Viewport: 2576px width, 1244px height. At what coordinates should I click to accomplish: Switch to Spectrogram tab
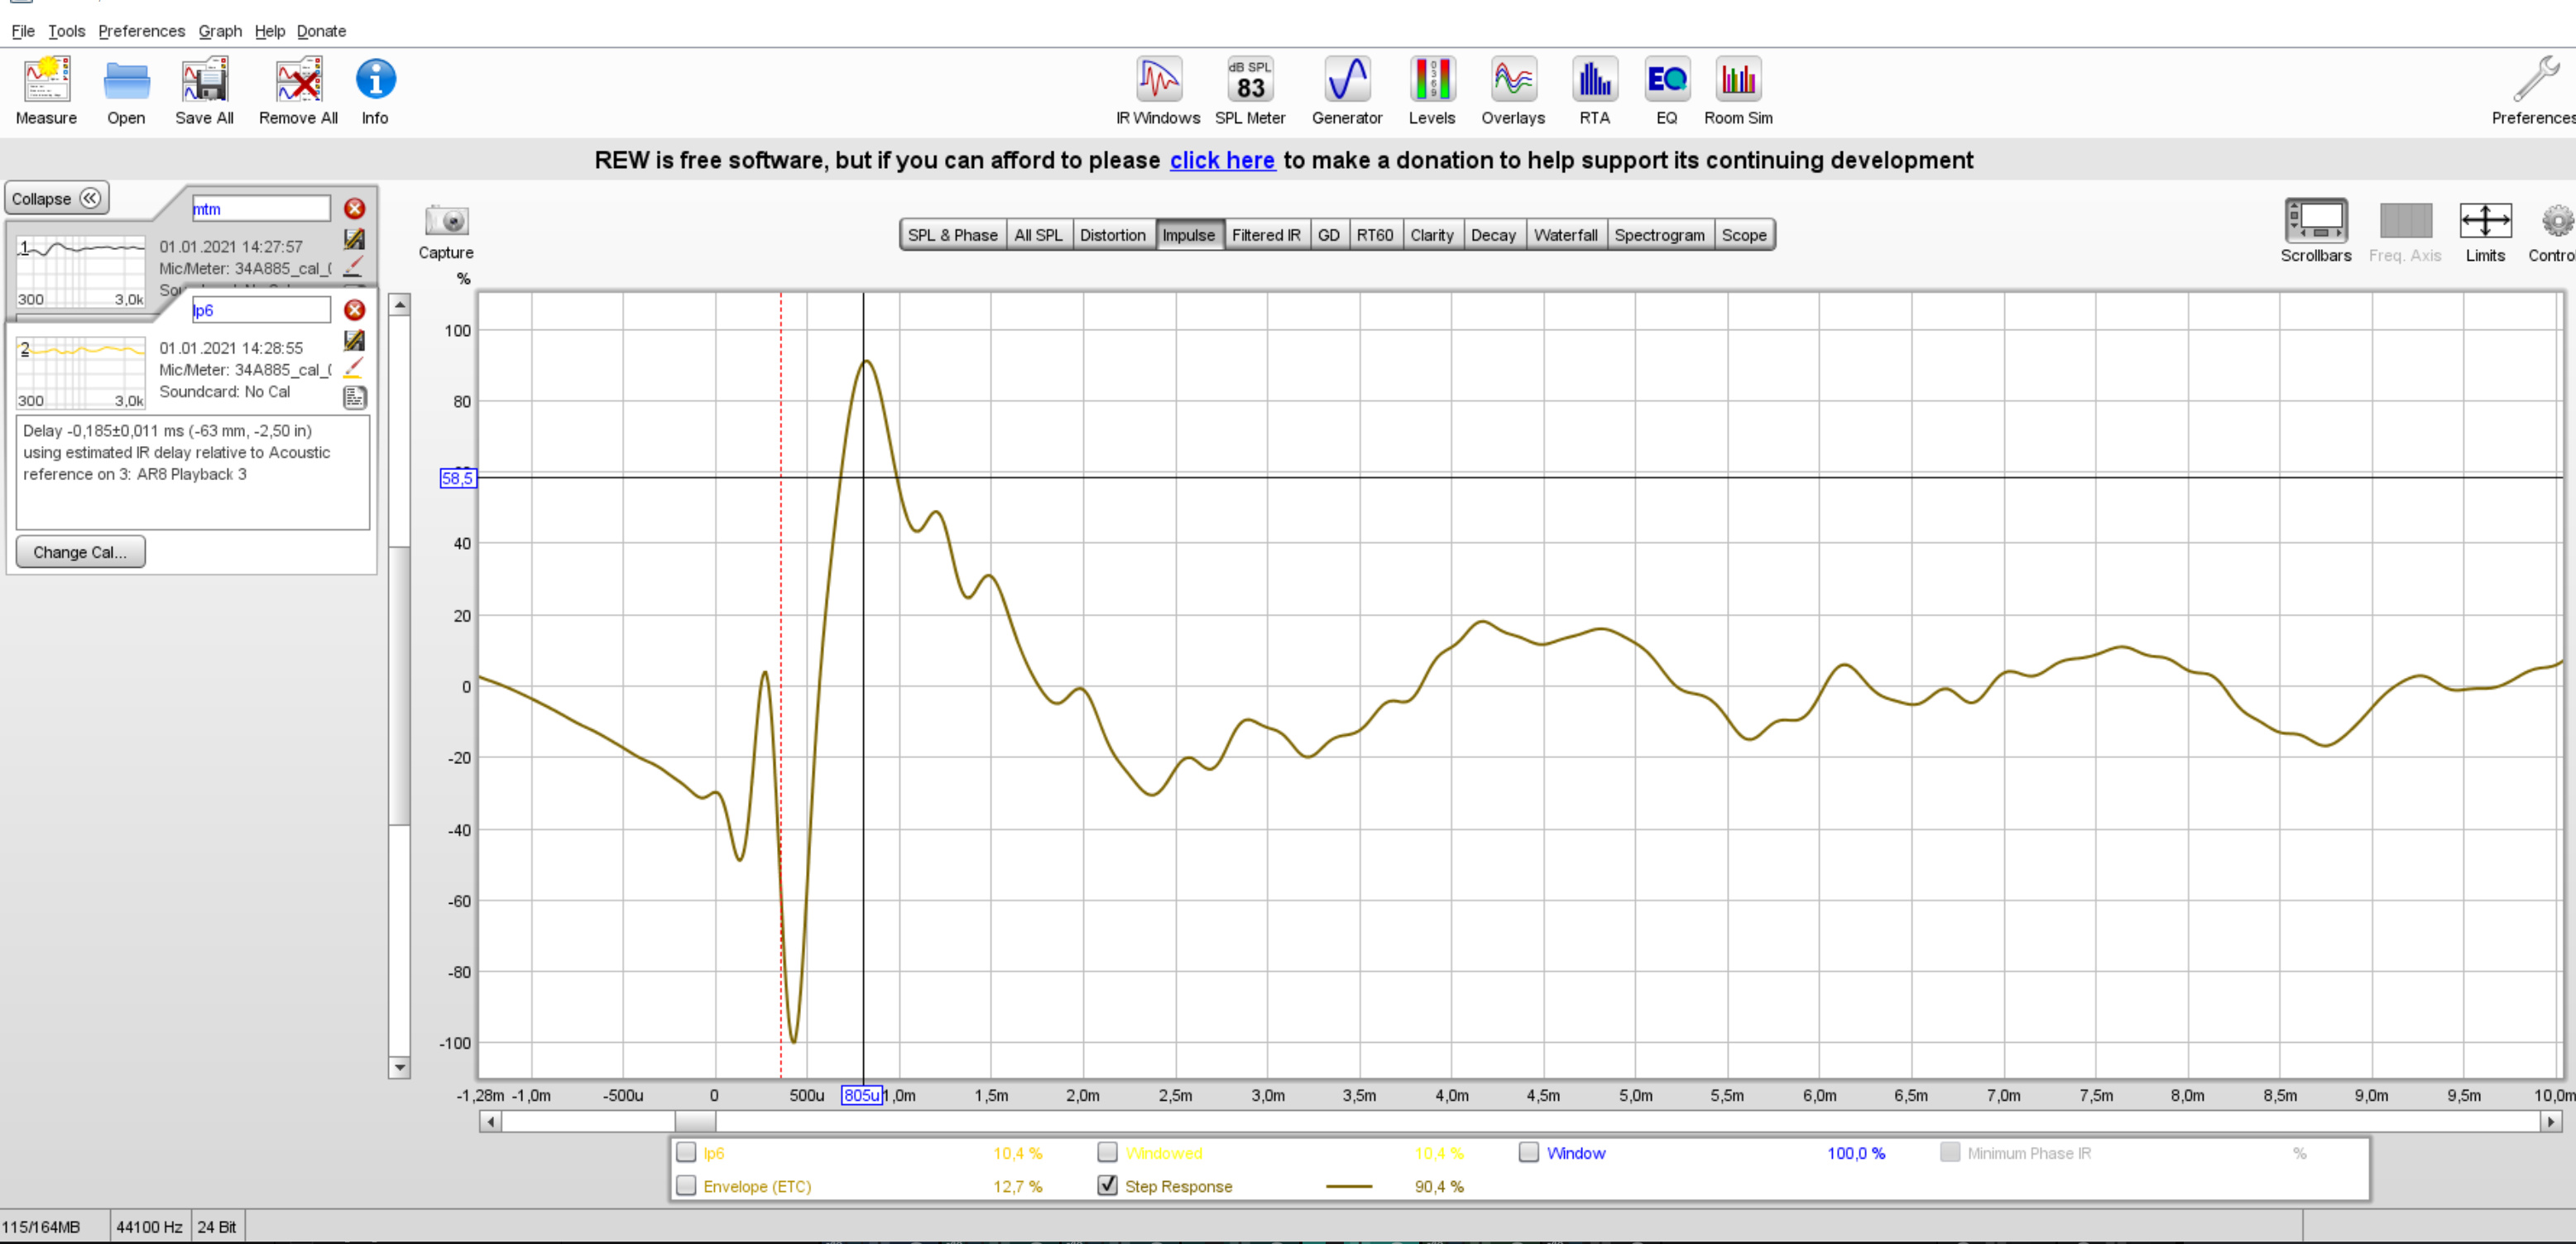[x=1659, y=235]
